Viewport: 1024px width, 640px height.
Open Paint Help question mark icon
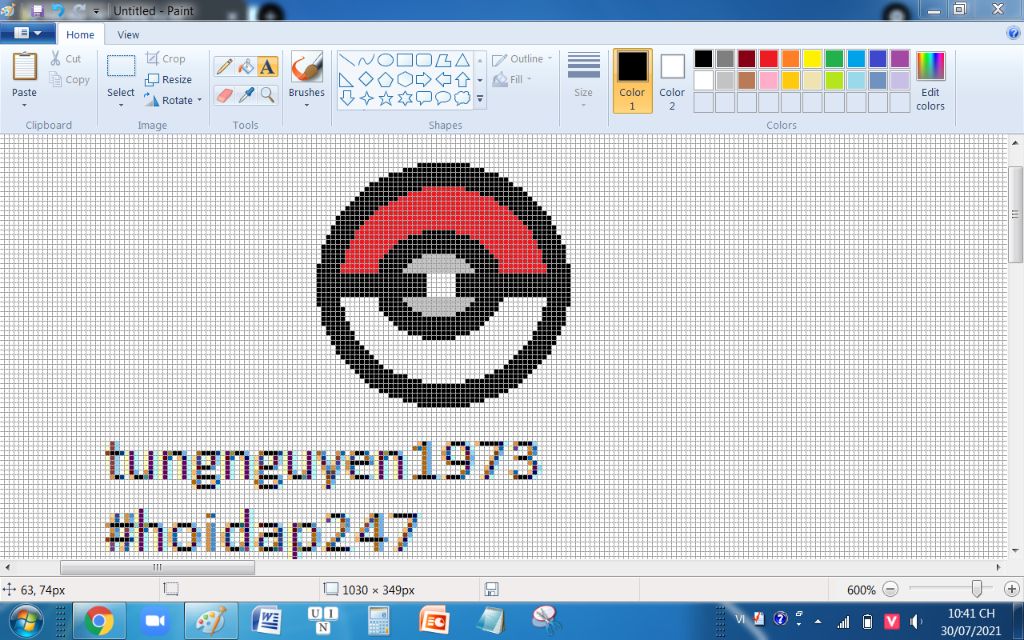click(1013, 33)
